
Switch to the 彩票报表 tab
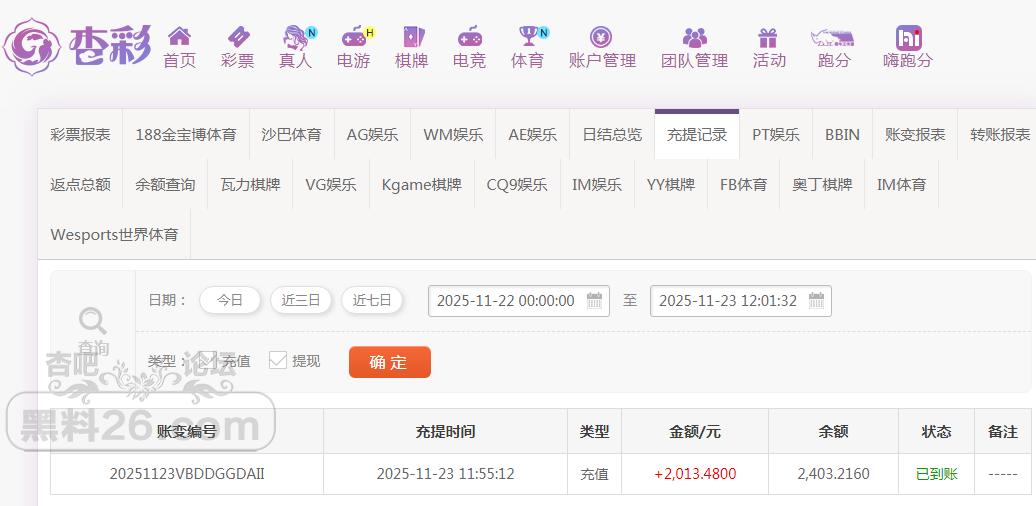pyautogui.click(x=80, y=134)
